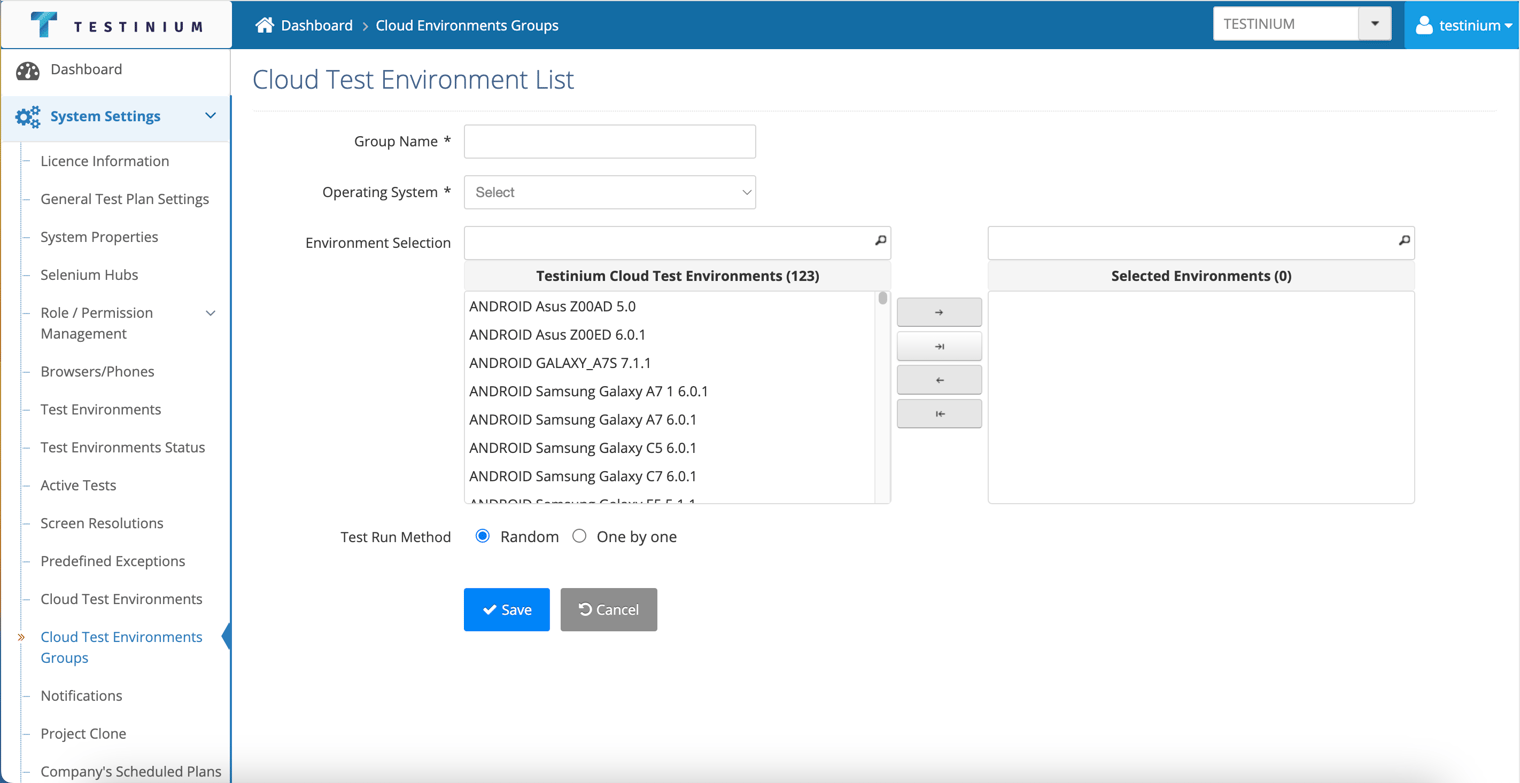
Task: Click the Testinium logo
Action: click(116, 25)
